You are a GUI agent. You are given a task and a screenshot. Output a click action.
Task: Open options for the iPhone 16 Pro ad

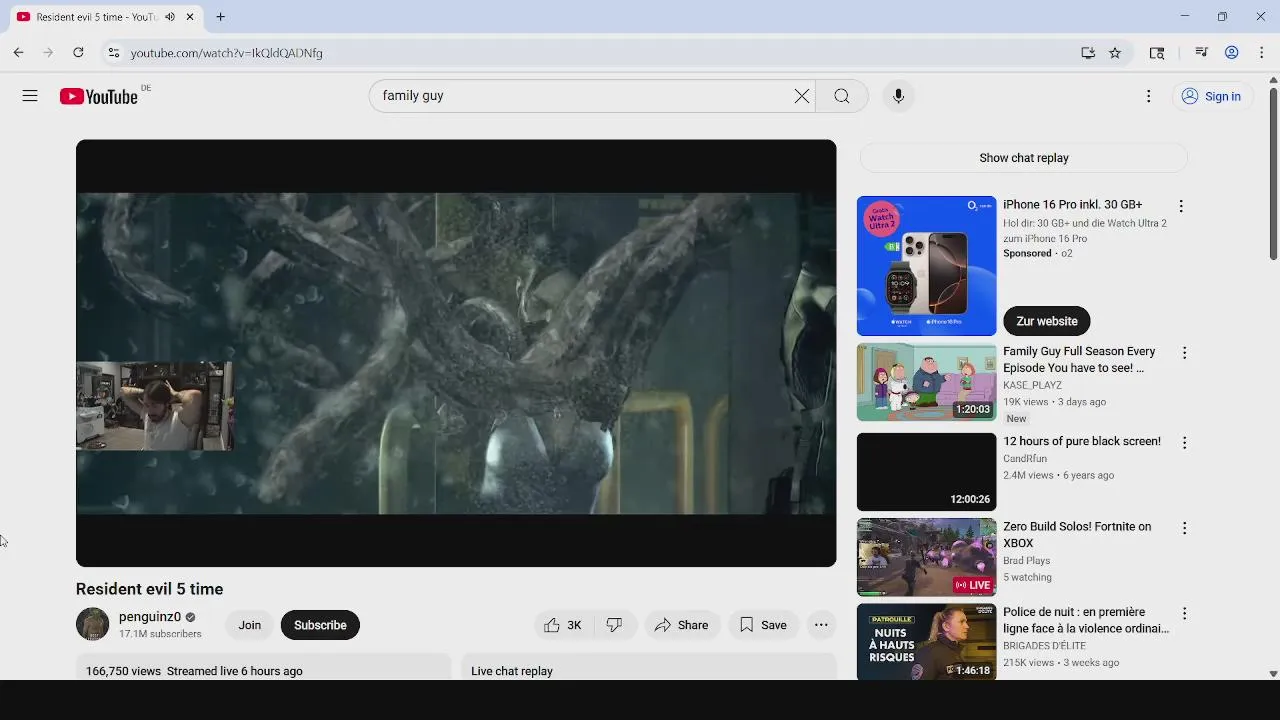1181,206
